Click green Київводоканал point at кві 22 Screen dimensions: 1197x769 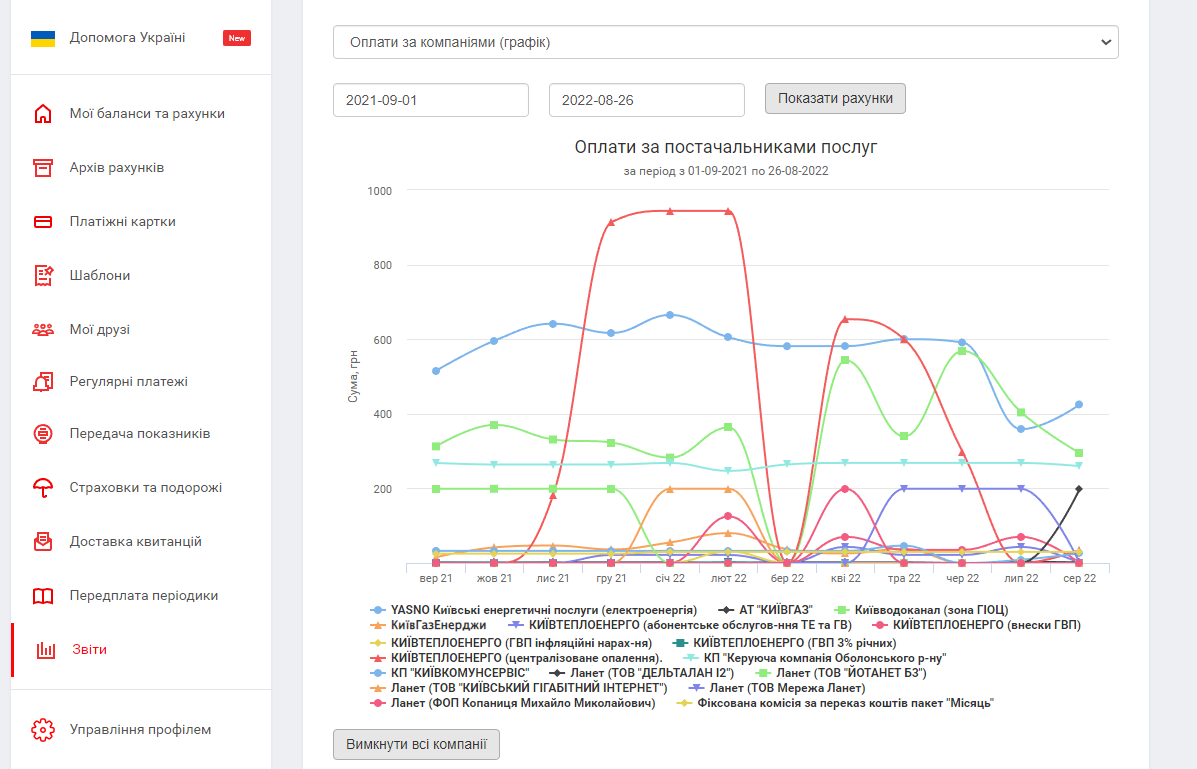845,360
